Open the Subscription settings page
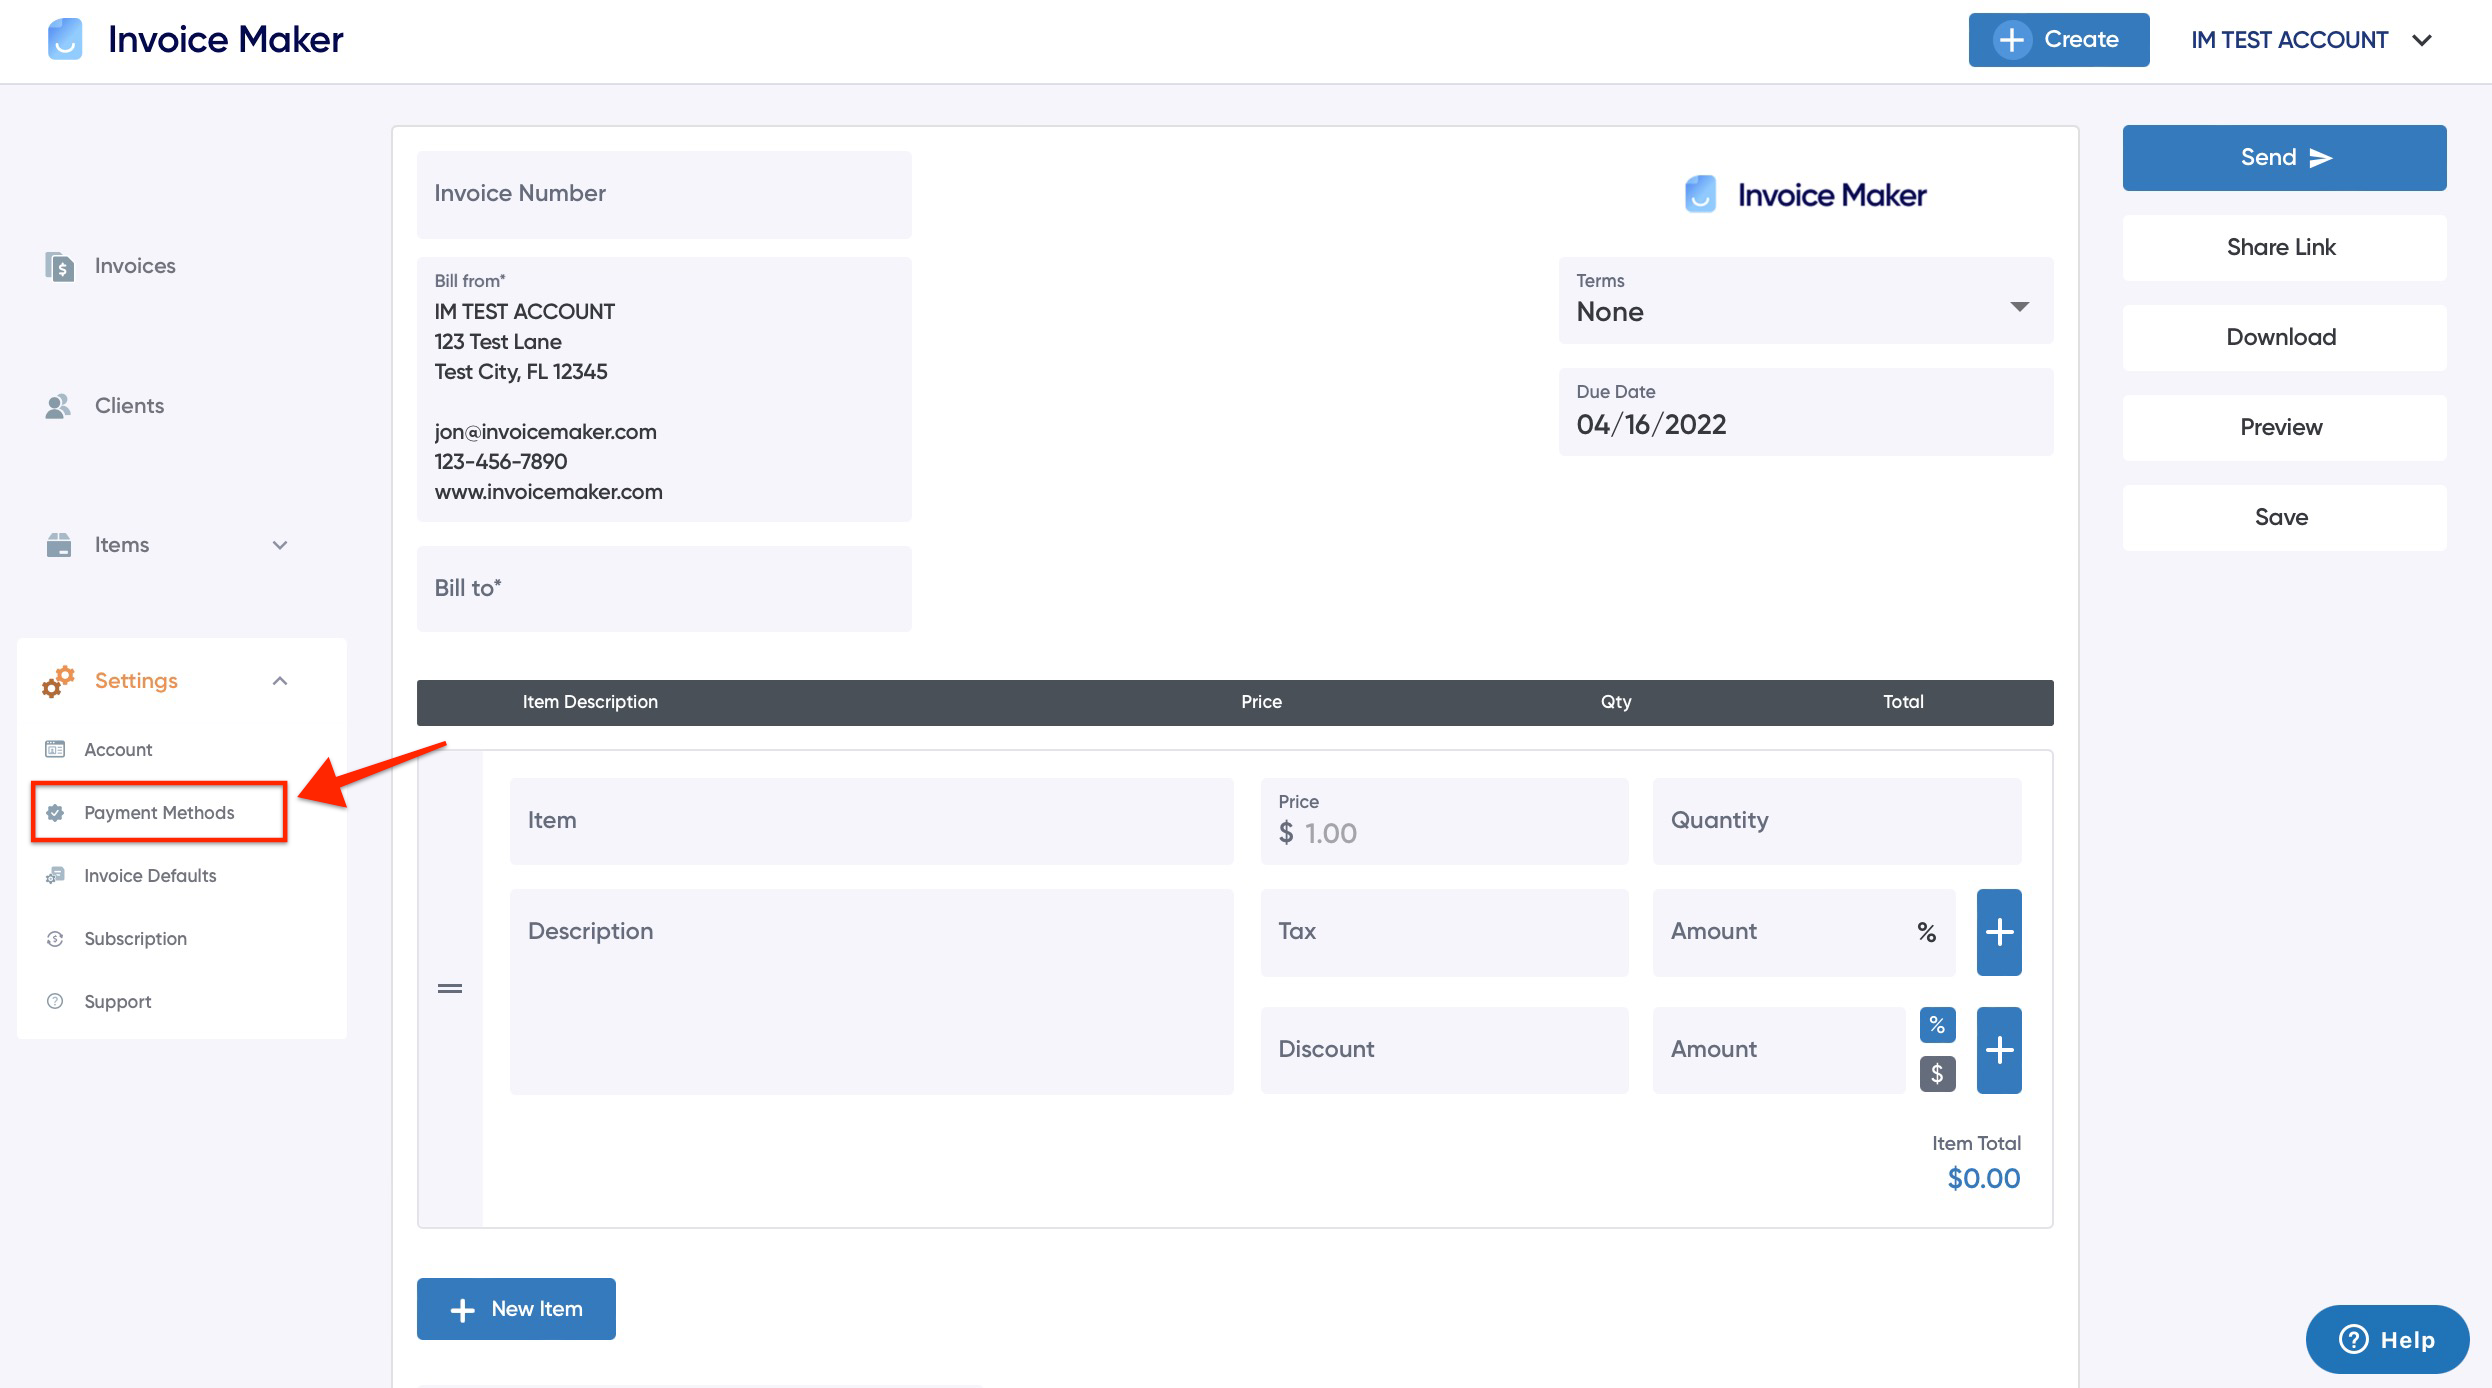2492x1388 pixels. [135, 939]
